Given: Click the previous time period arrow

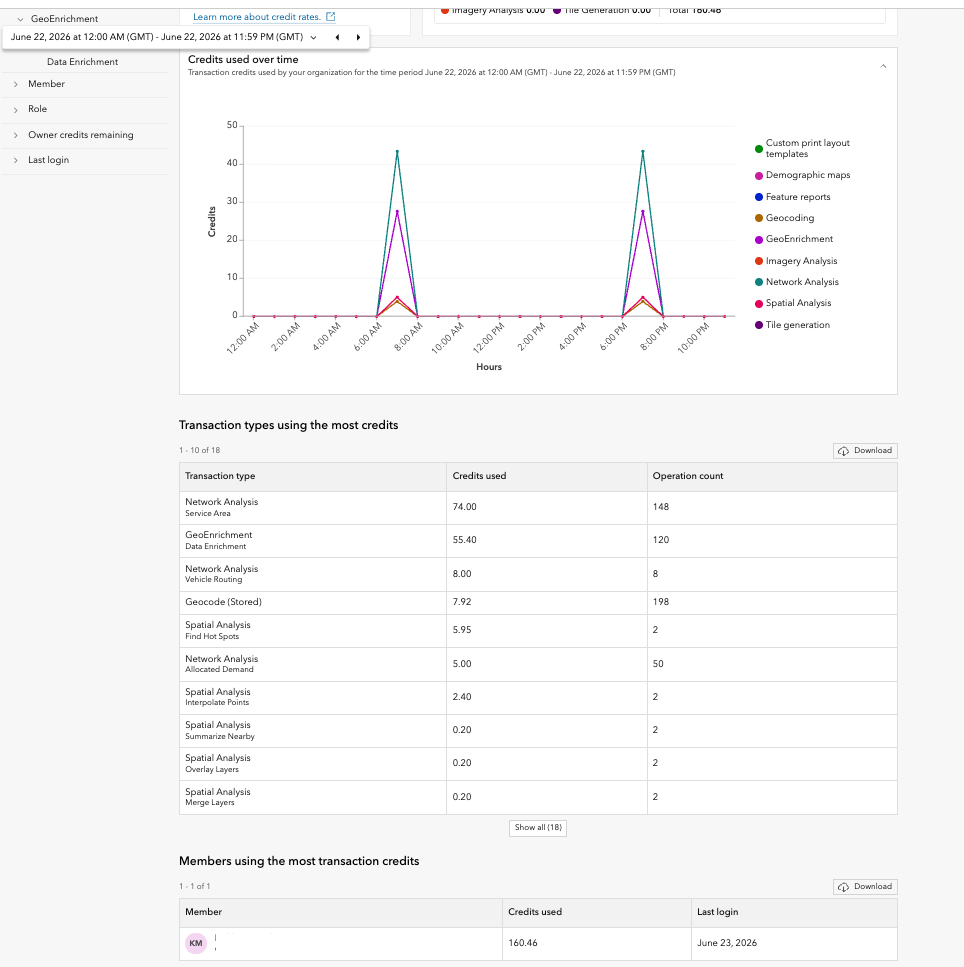Looking at the screenshot, I should (x=337, y=37).
